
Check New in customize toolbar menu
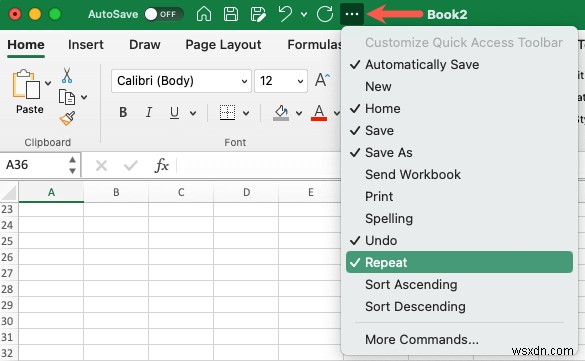point(459,87)
